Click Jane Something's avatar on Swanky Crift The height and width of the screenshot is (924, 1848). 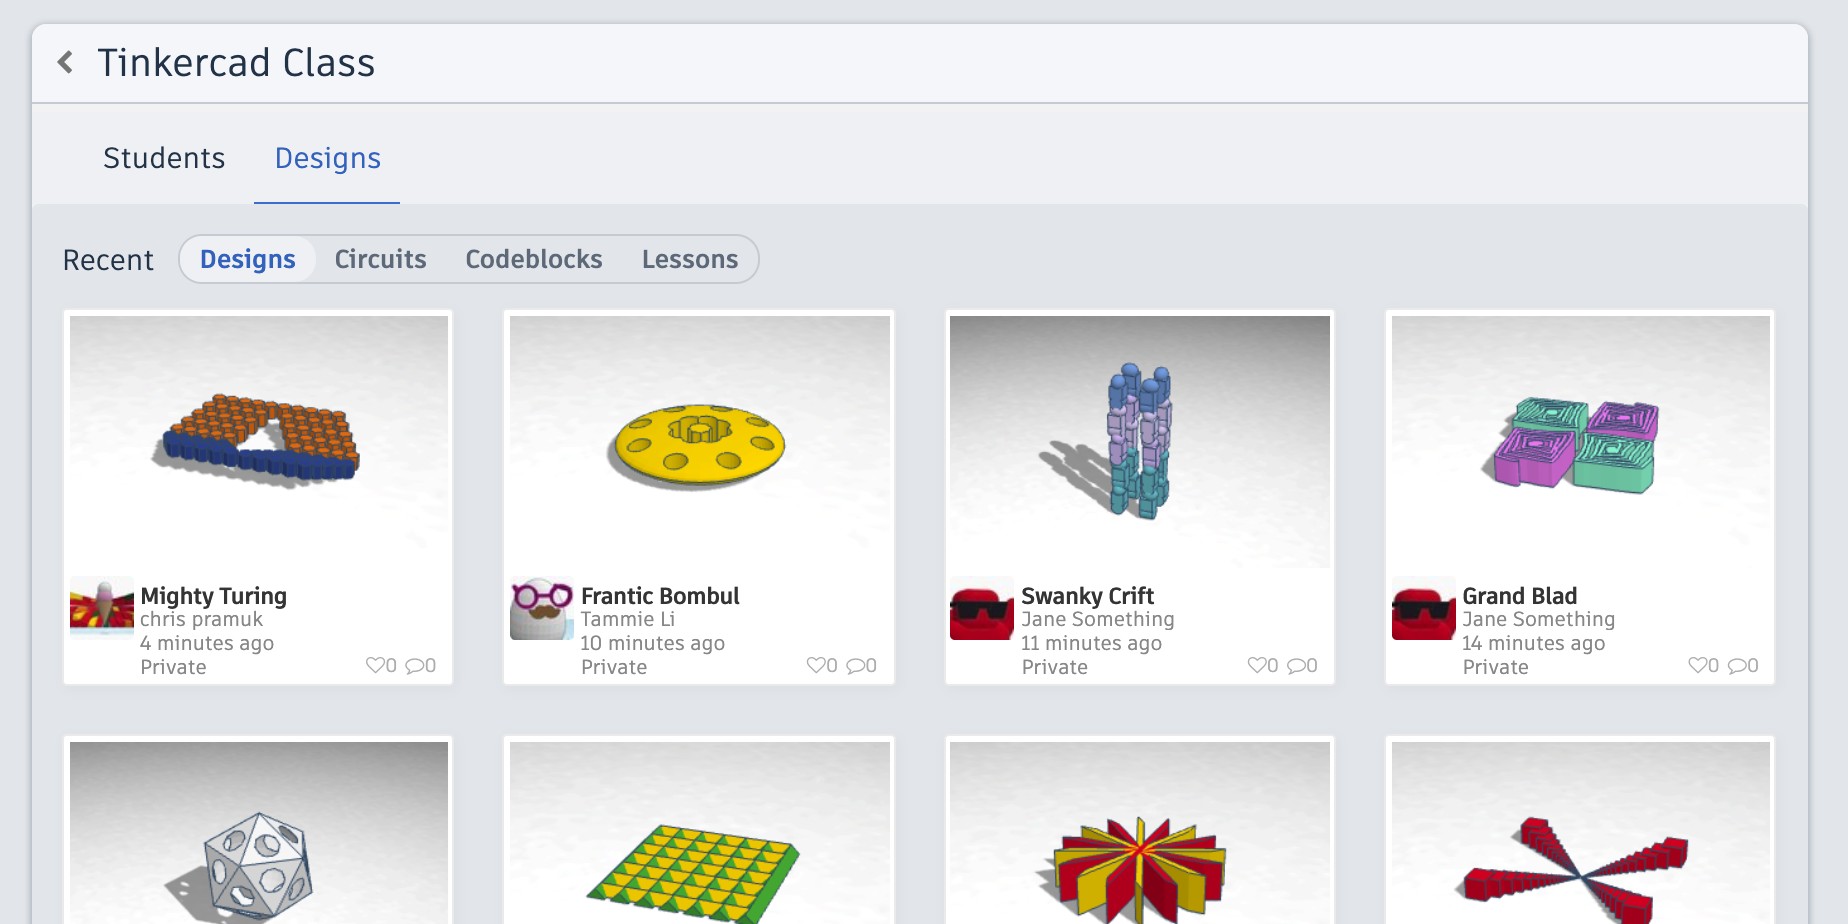tap(982, 608)
